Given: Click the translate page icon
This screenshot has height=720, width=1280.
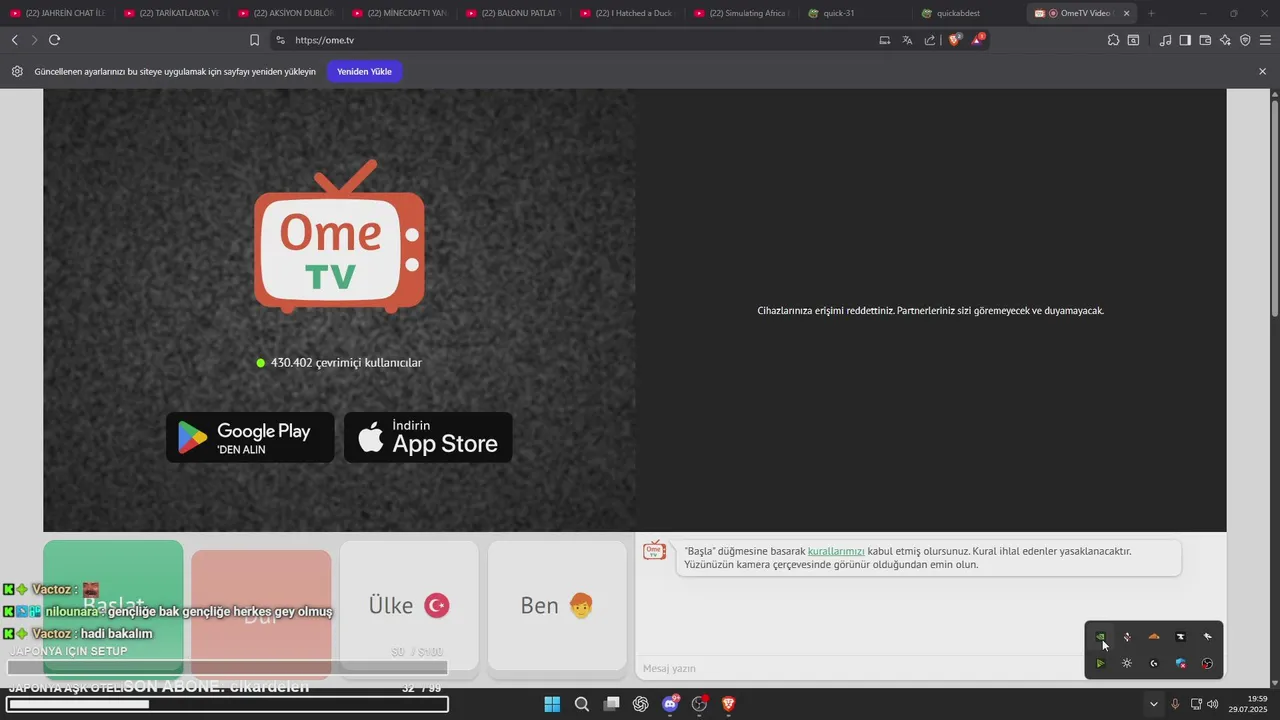Looking at the screenshot, I should point(907,40).
